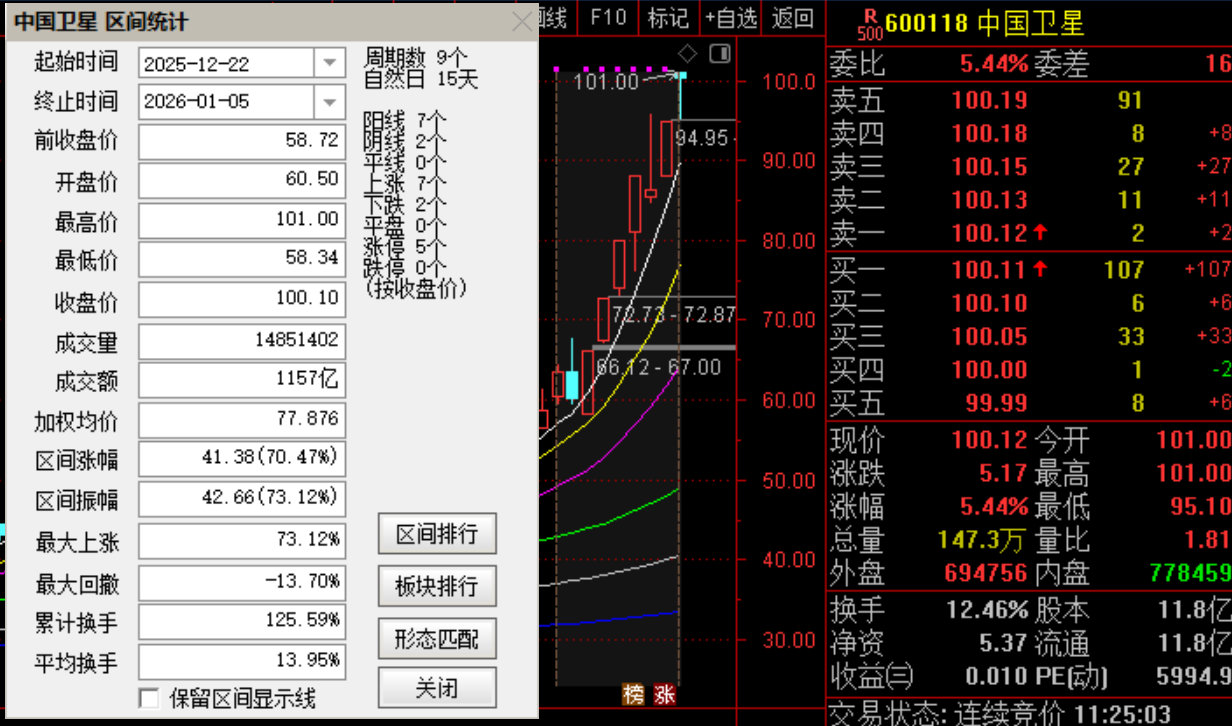Click the 总量 value 147.3万
Image resolution: width=1232 pixels, height=726 pixels.
pyautogui.click(x=982, y=540)
